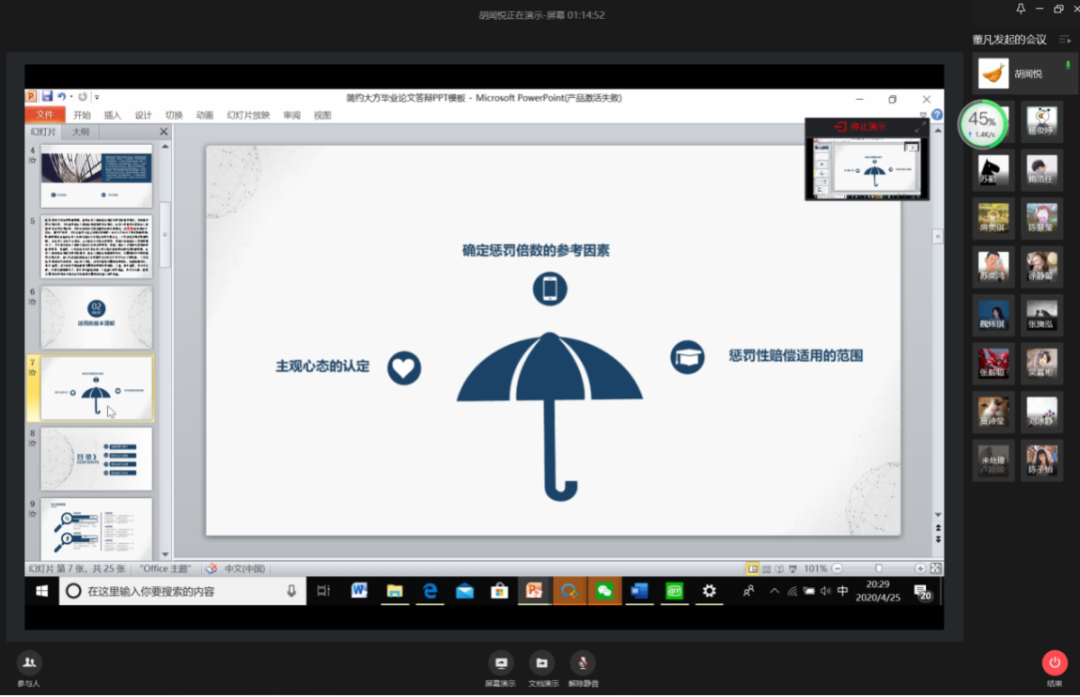Viewport: 1080px width, 697px height.
Task: Click the zoom slider in status bar
Action: point(878,568)
